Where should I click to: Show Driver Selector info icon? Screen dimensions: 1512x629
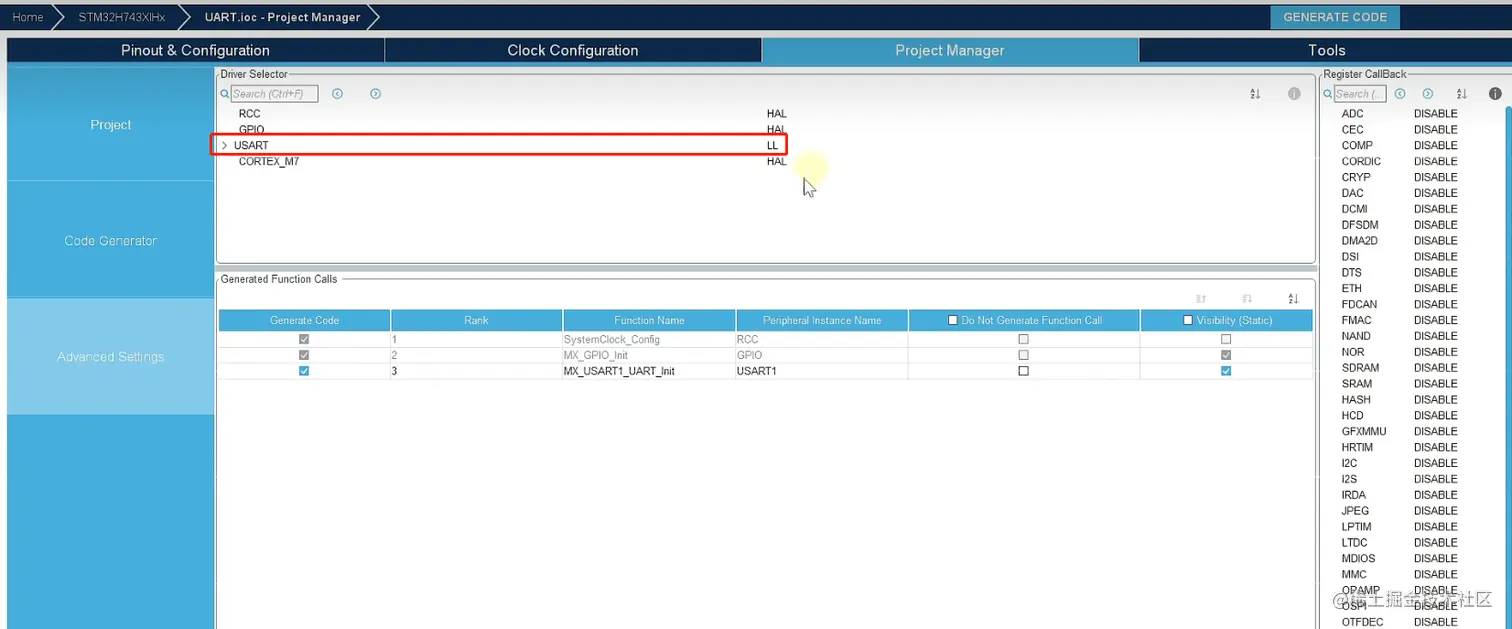tap(1294, 94)
